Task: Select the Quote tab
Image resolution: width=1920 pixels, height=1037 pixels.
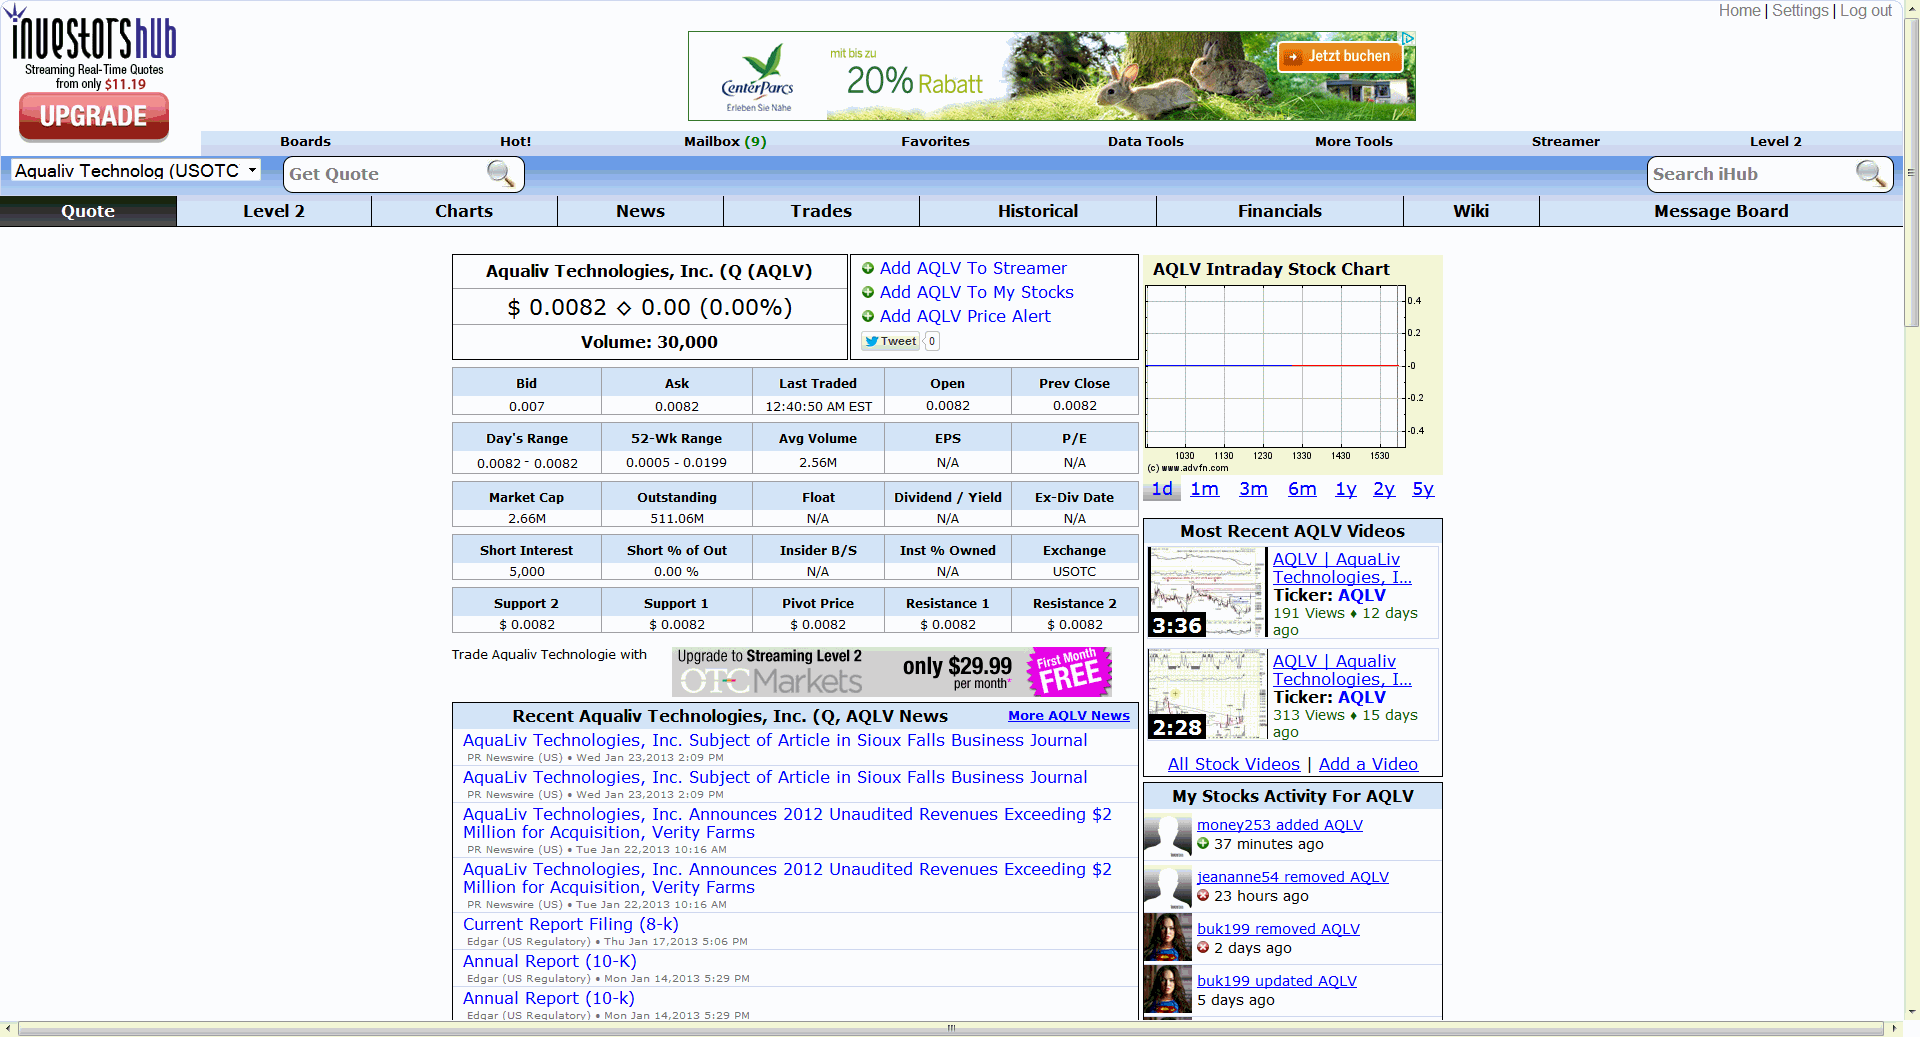Action: [x=88, y=211]
